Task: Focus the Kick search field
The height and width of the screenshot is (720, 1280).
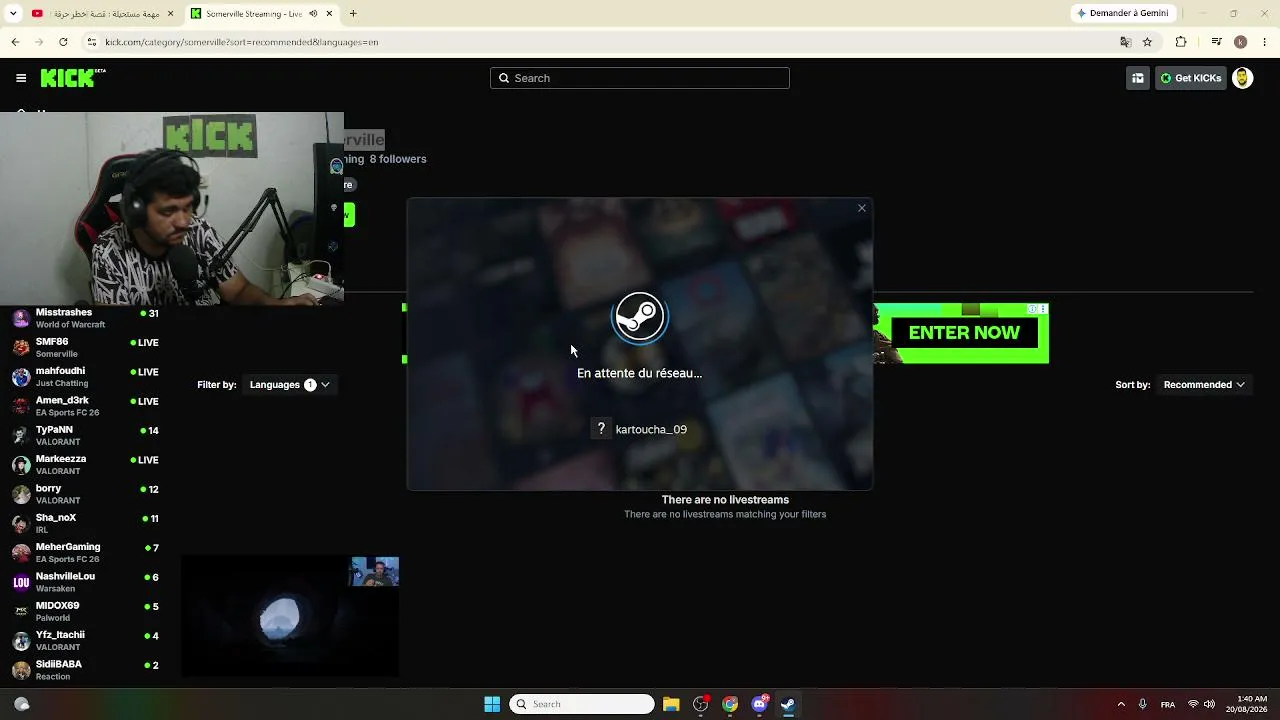Action: click(x=640, y=78)
